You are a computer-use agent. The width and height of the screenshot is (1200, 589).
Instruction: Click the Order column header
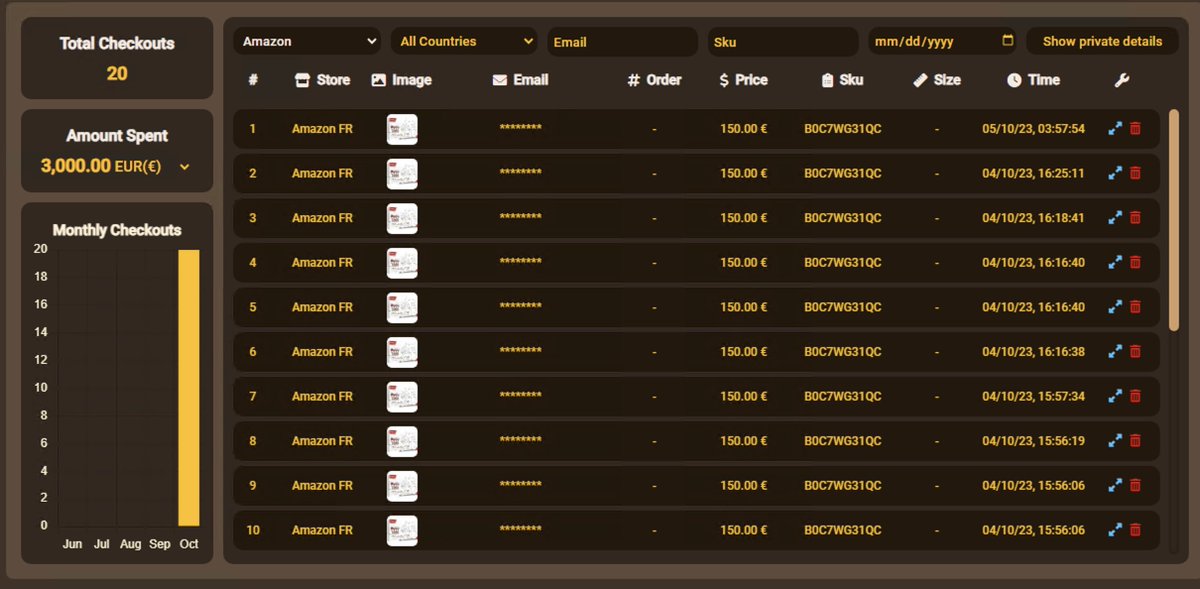[654, 80]
